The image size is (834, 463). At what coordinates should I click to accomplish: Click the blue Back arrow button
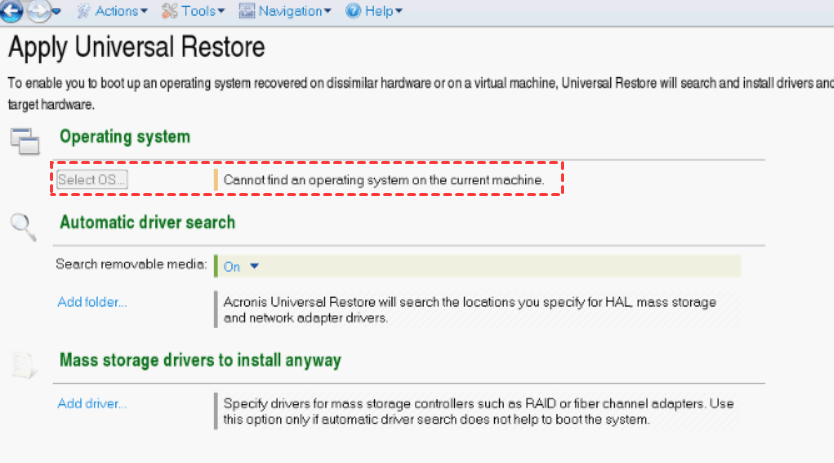pyautogui.click(x=11, y=11)
